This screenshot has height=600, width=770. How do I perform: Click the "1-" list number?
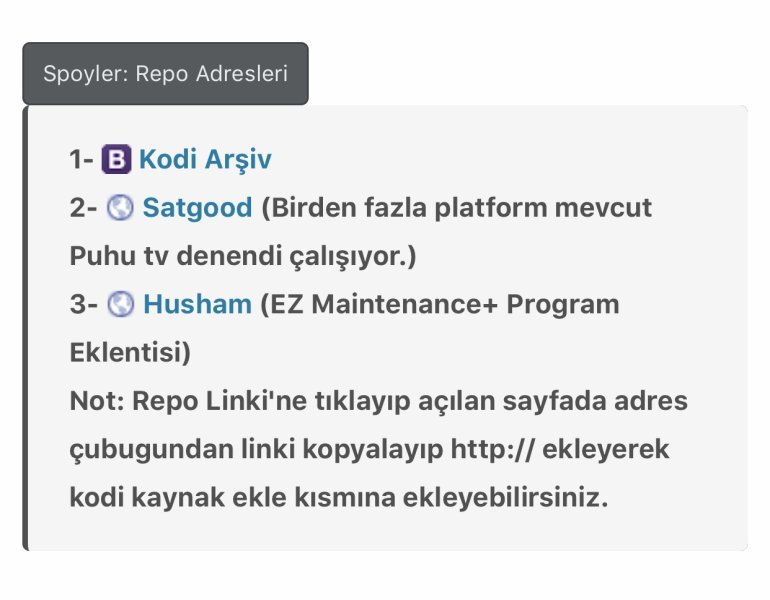[82, 160]
